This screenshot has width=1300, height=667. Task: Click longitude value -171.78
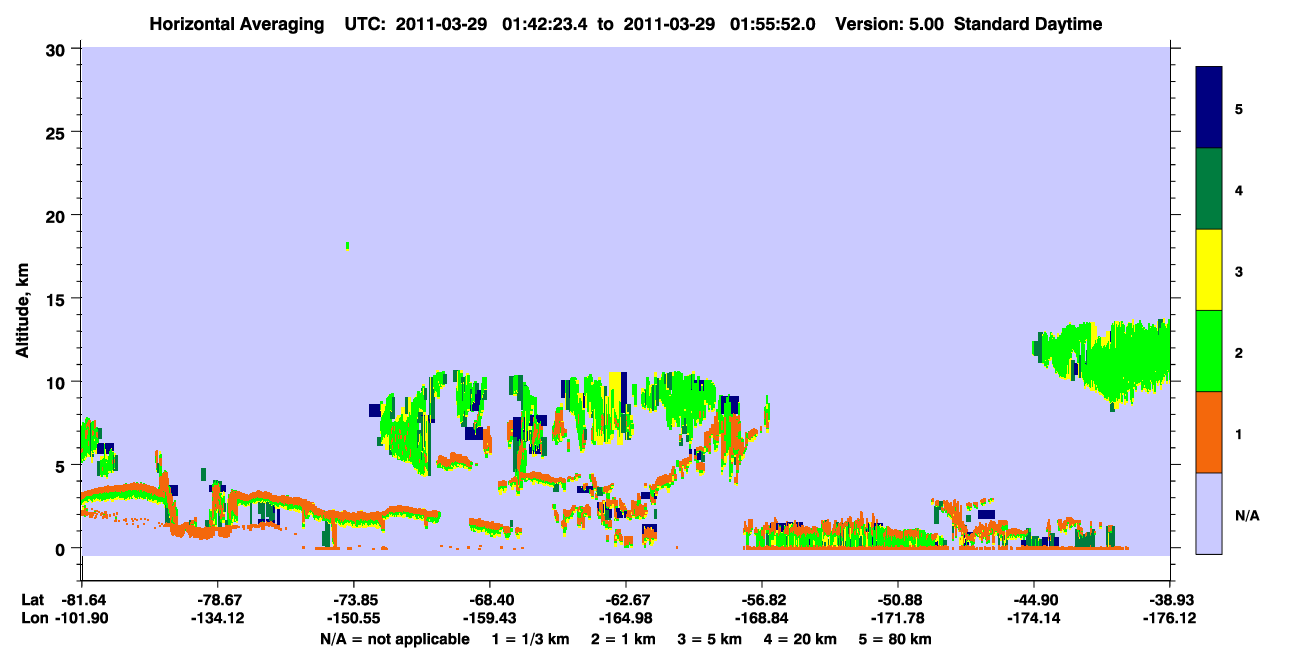(x=898, y=618)
